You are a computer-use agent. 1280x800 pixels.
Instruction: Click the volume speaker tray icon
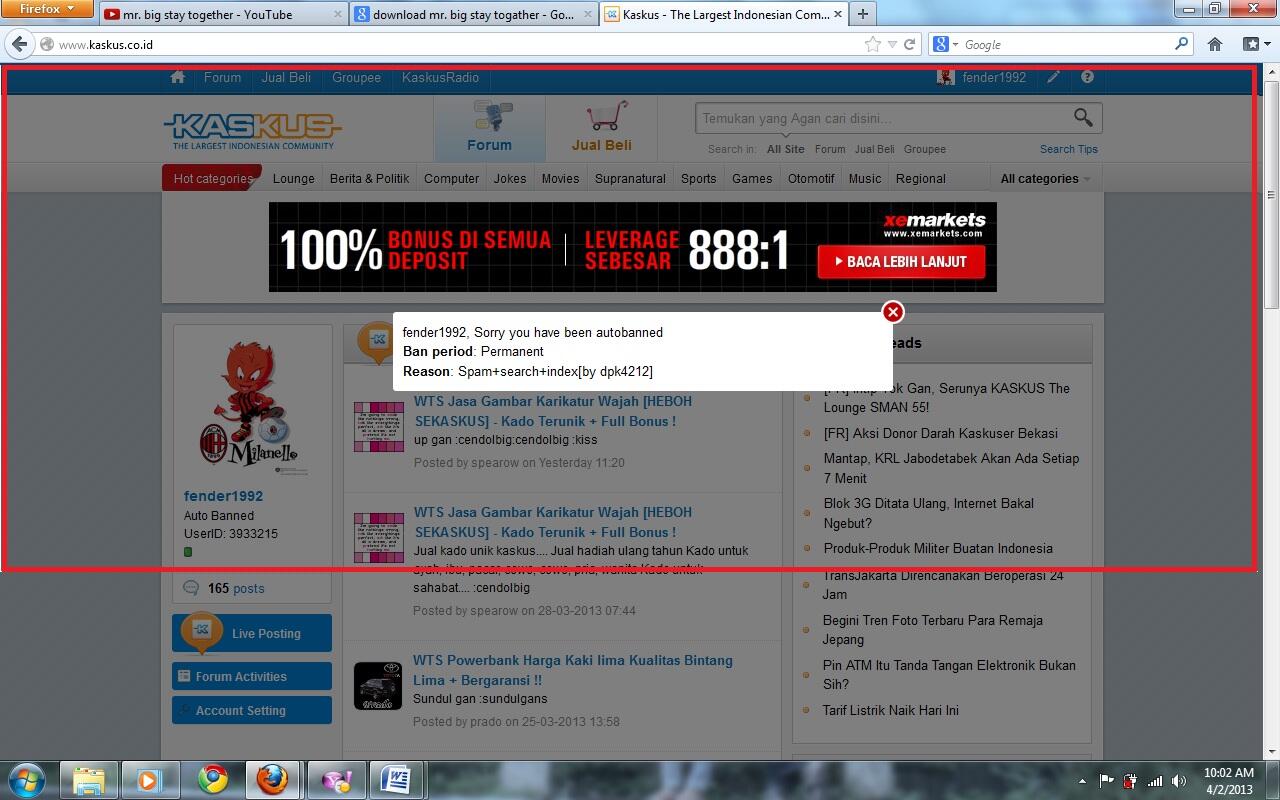[x=1180, y=781]
